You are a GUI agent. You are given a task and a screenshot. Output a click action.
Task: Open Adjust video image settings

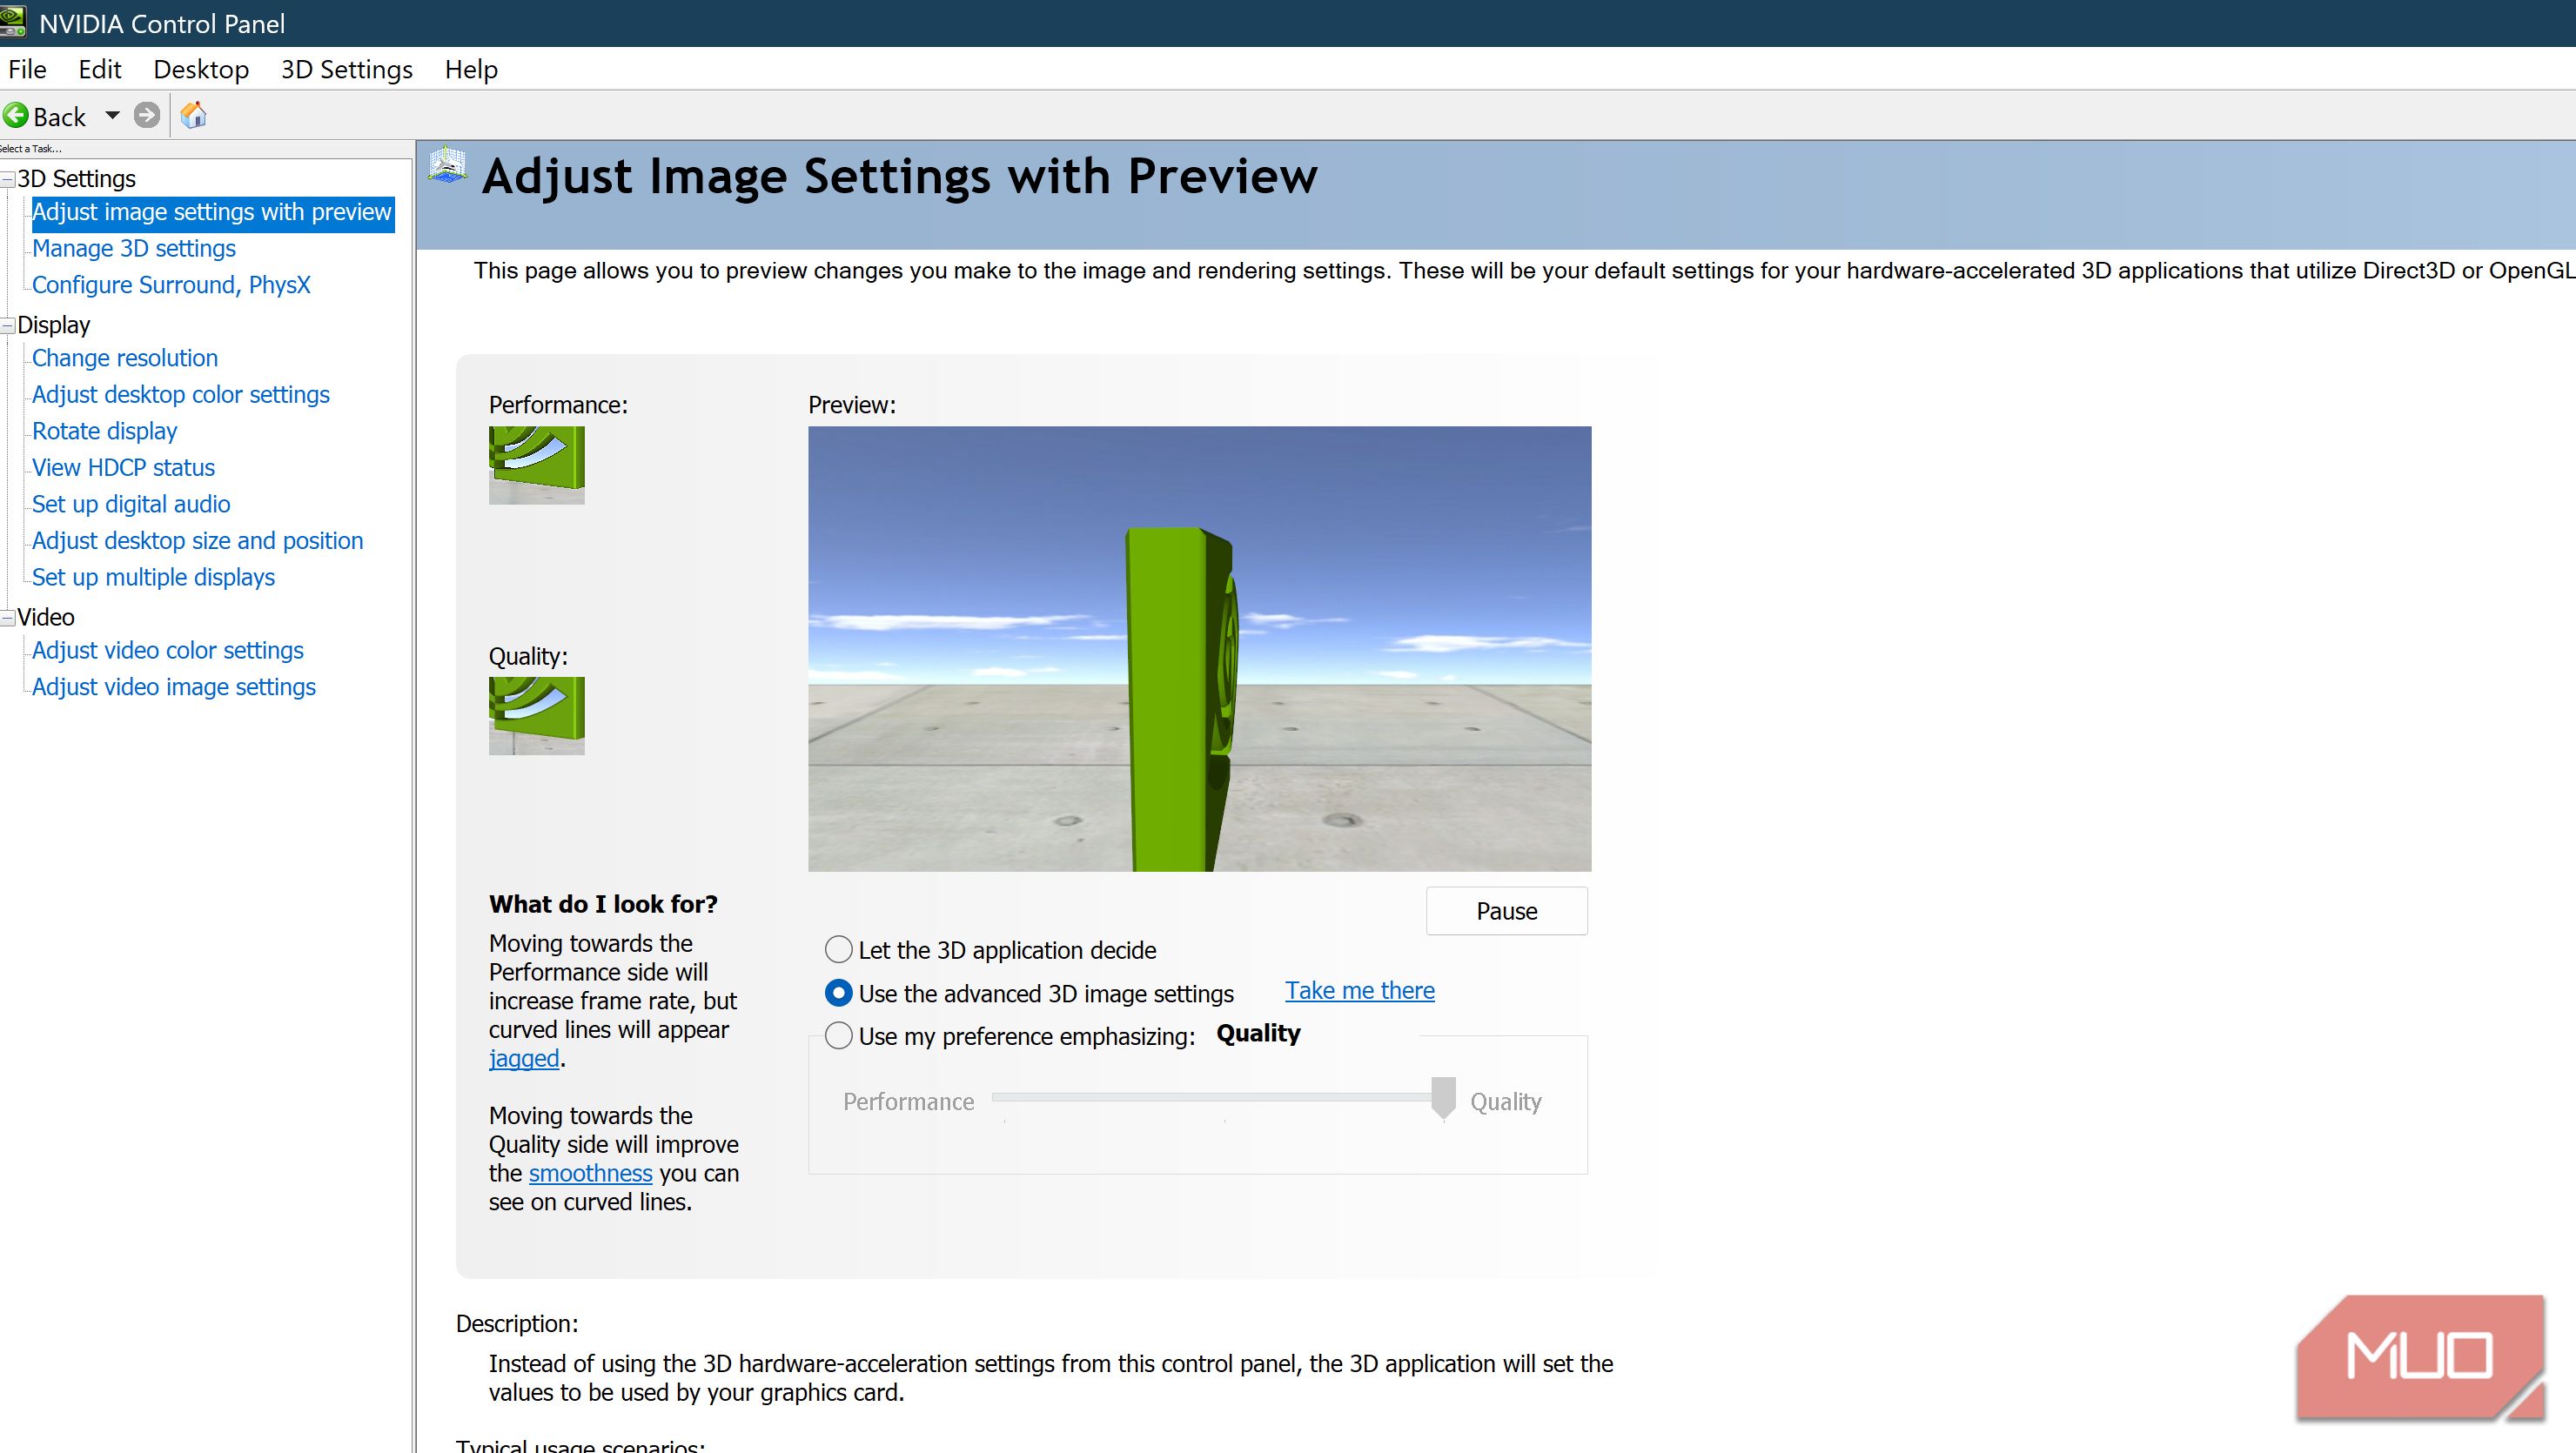[174, 687]
